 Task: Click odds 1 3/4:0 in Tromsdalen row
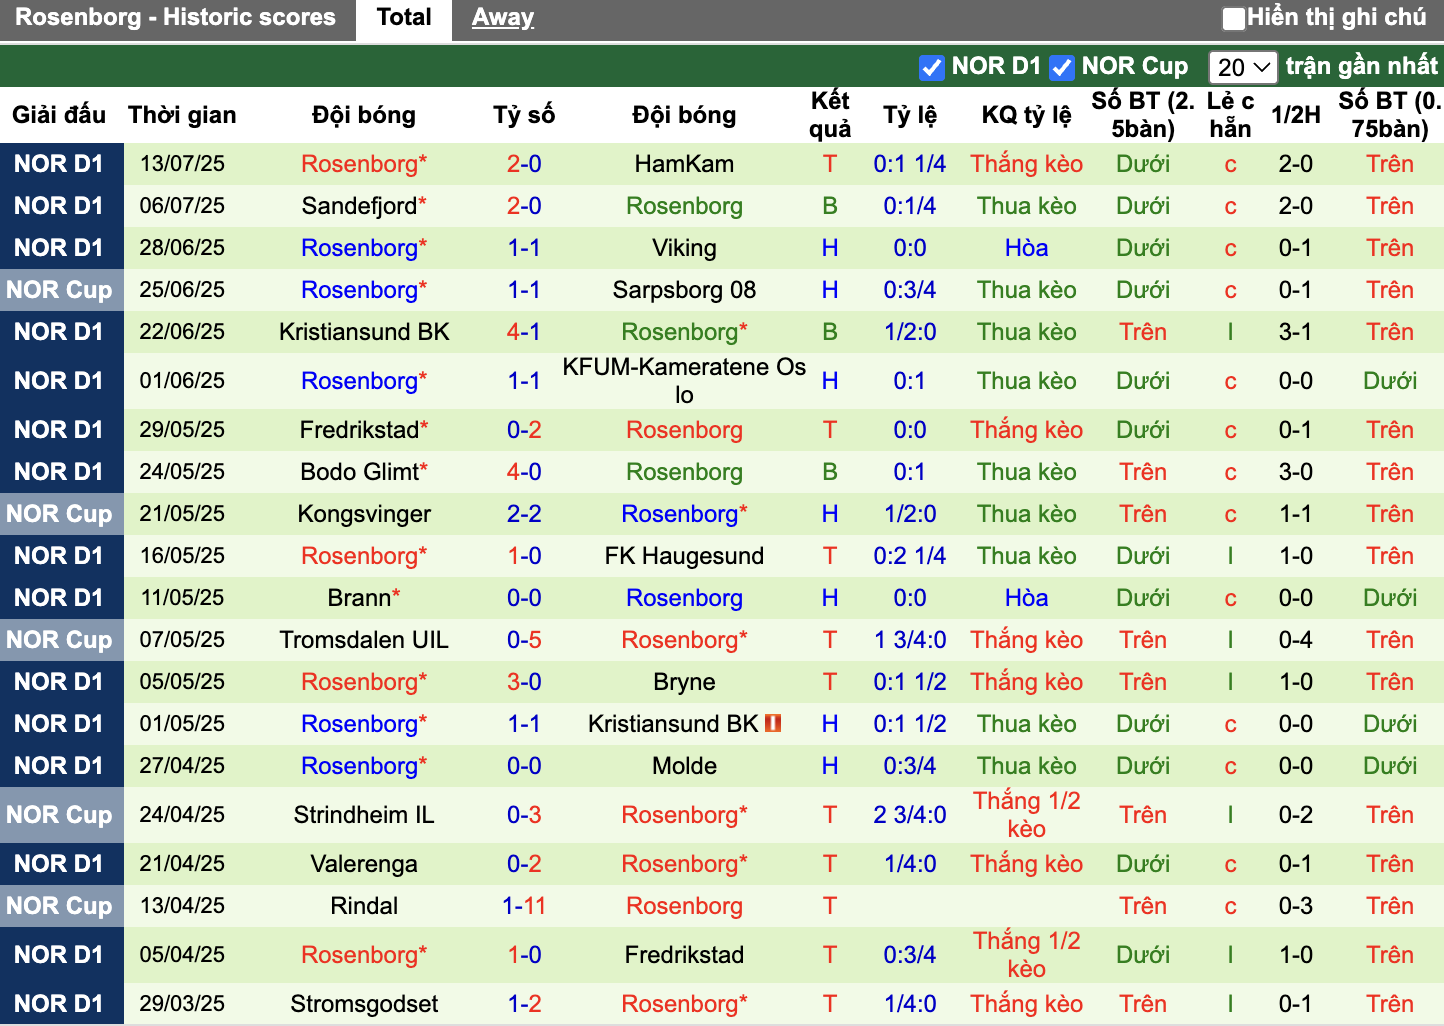pos(910,640)
